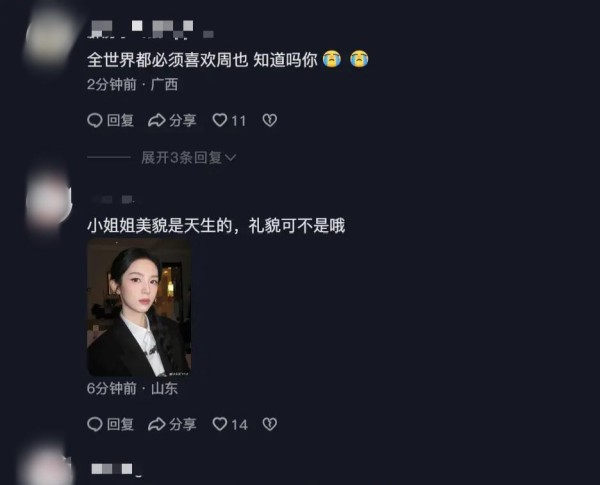Click the comment text 全世界都必须喜欢周也
Screen dimensions: 600x485
tap(168, 60)
